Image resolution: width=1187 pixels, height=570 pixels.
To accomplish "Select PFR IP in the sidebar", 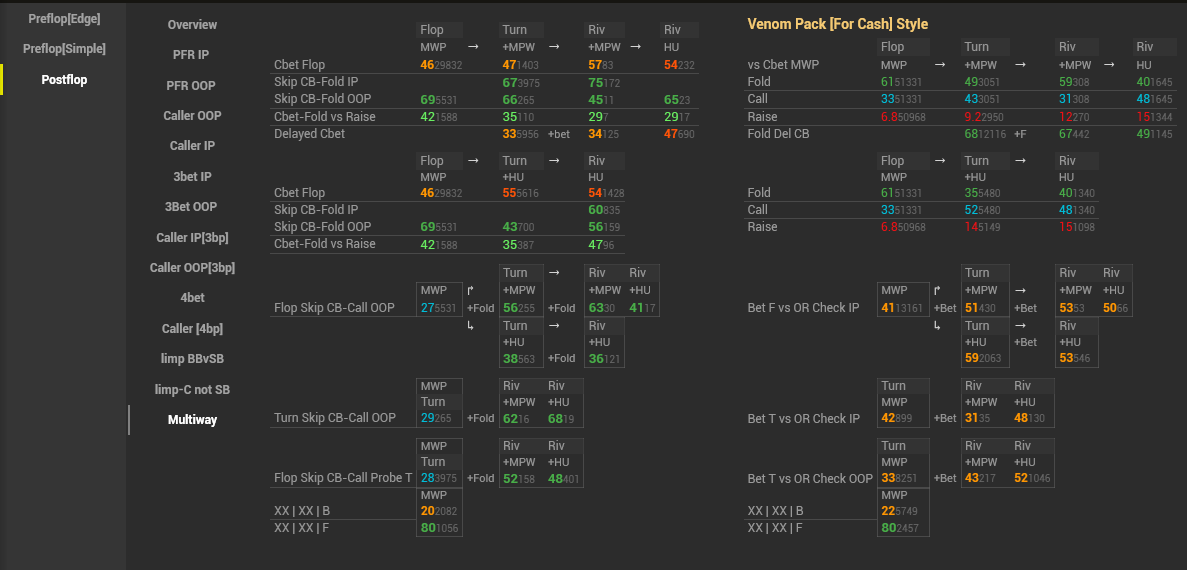I will (192, 54).
